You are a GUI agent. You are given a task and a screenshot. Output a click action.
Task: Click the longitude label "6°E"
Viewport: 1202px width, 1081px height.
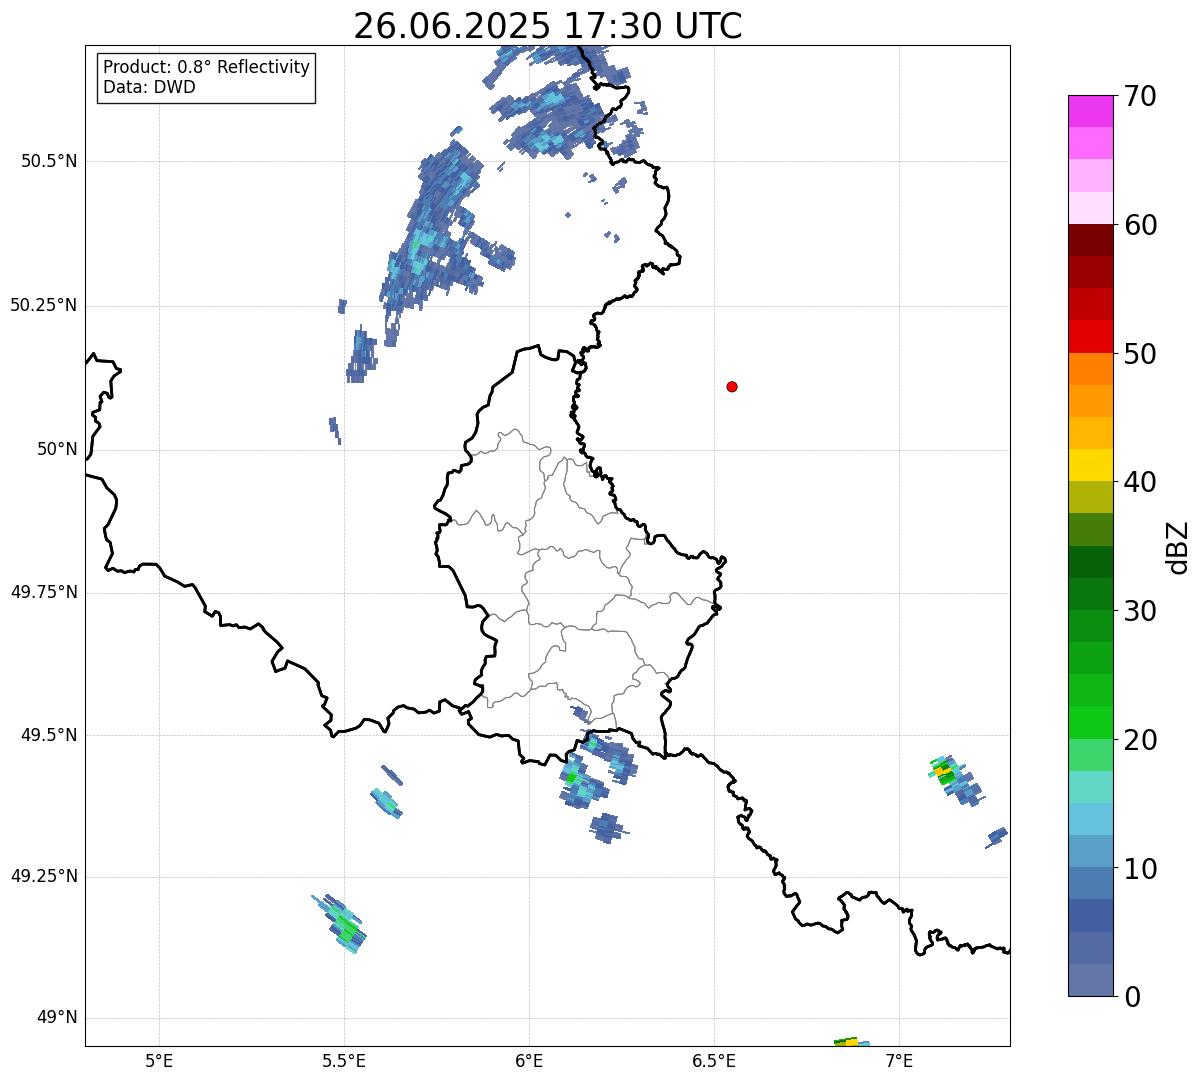(529, 1061)
